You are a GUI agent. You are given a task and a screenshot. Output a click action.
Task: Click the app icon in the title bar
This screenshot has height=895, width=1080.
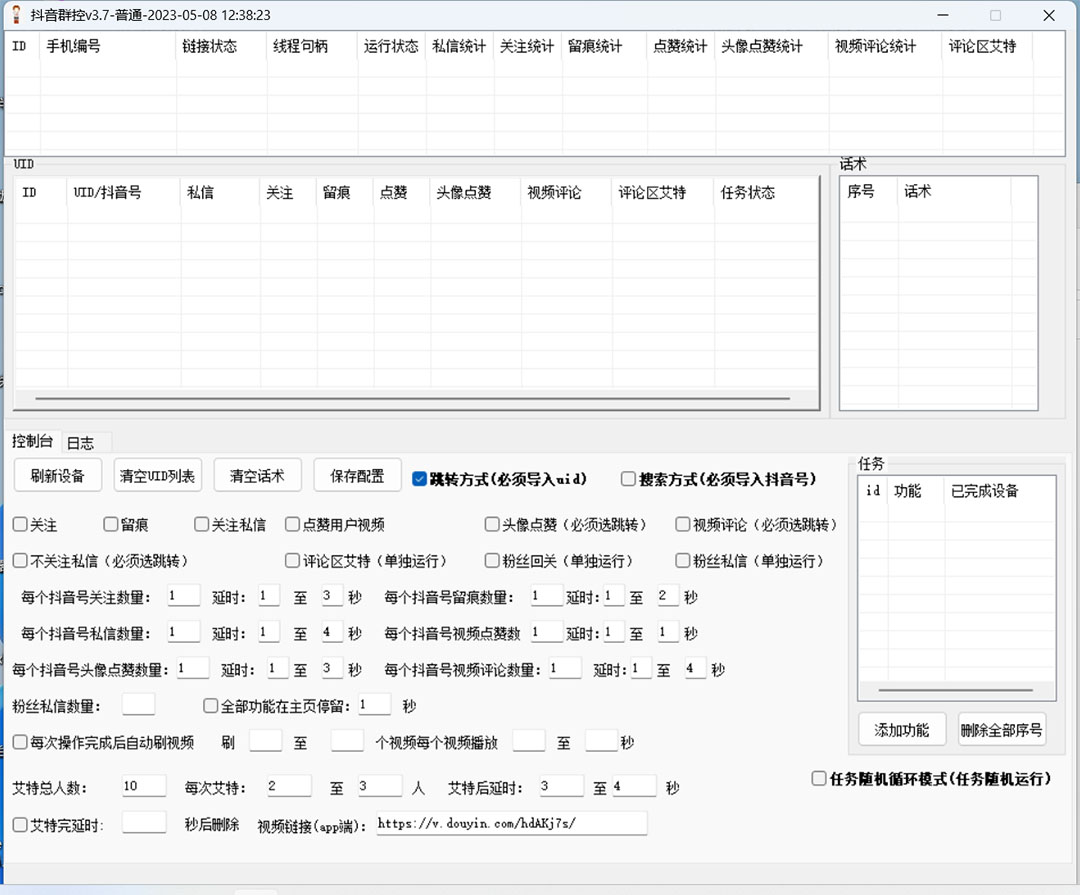[18, 14]
